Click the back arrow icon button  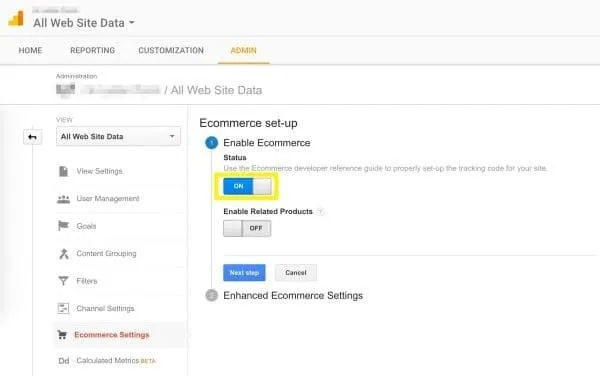(33, 137)
